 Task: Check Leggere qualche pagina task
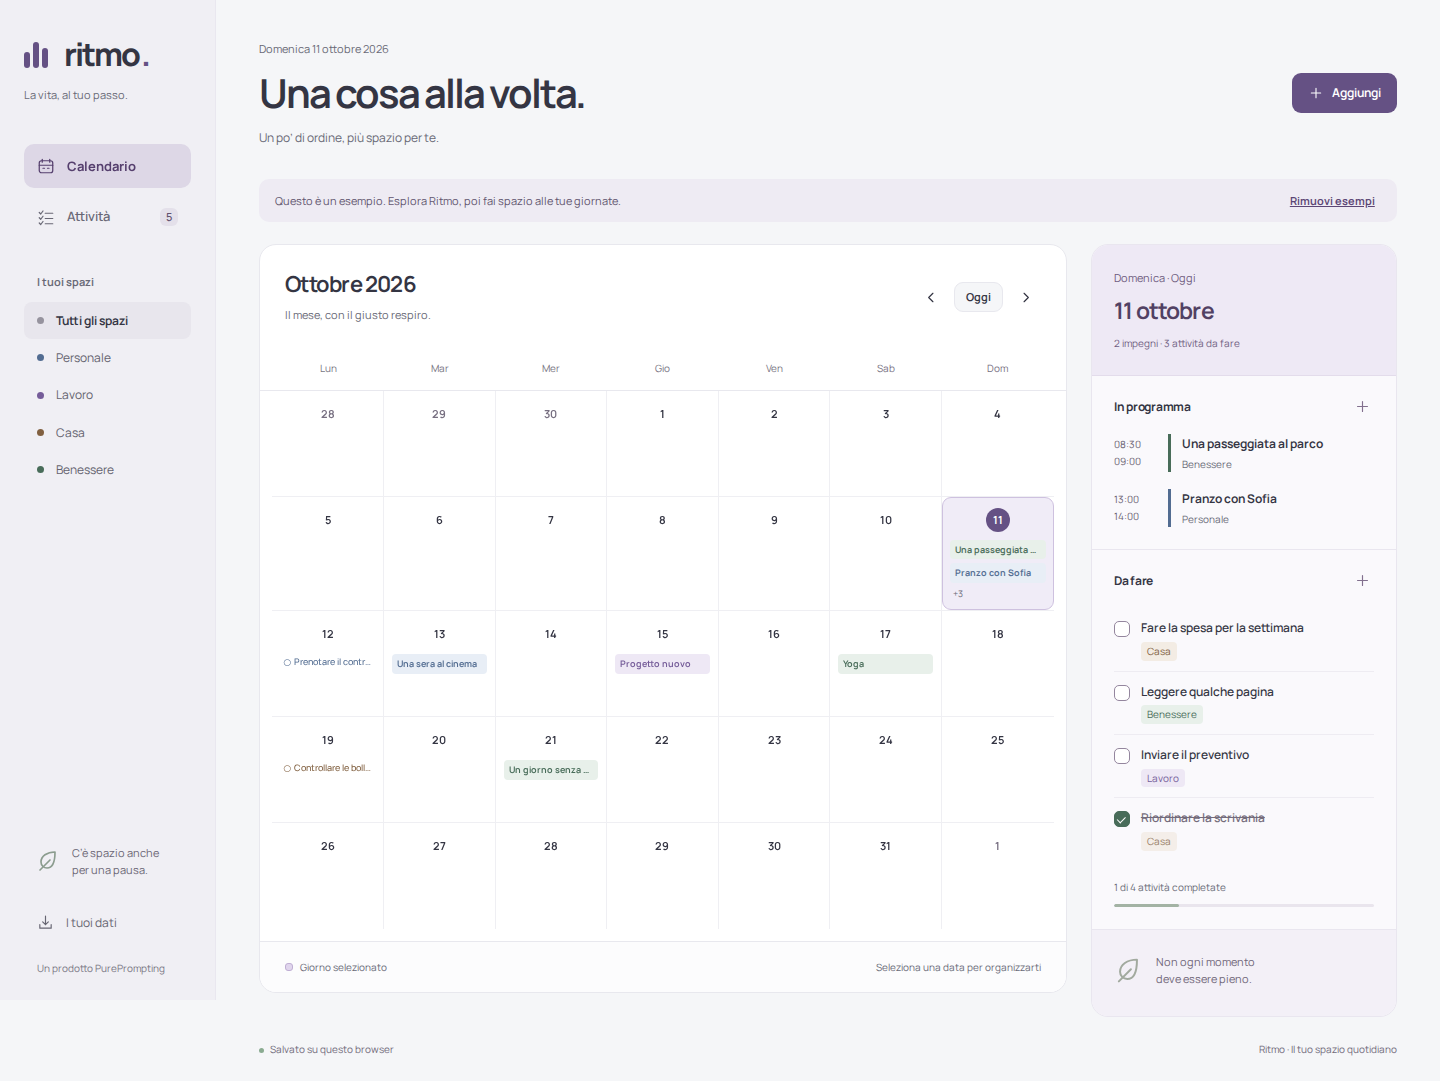click(1122, 693)
